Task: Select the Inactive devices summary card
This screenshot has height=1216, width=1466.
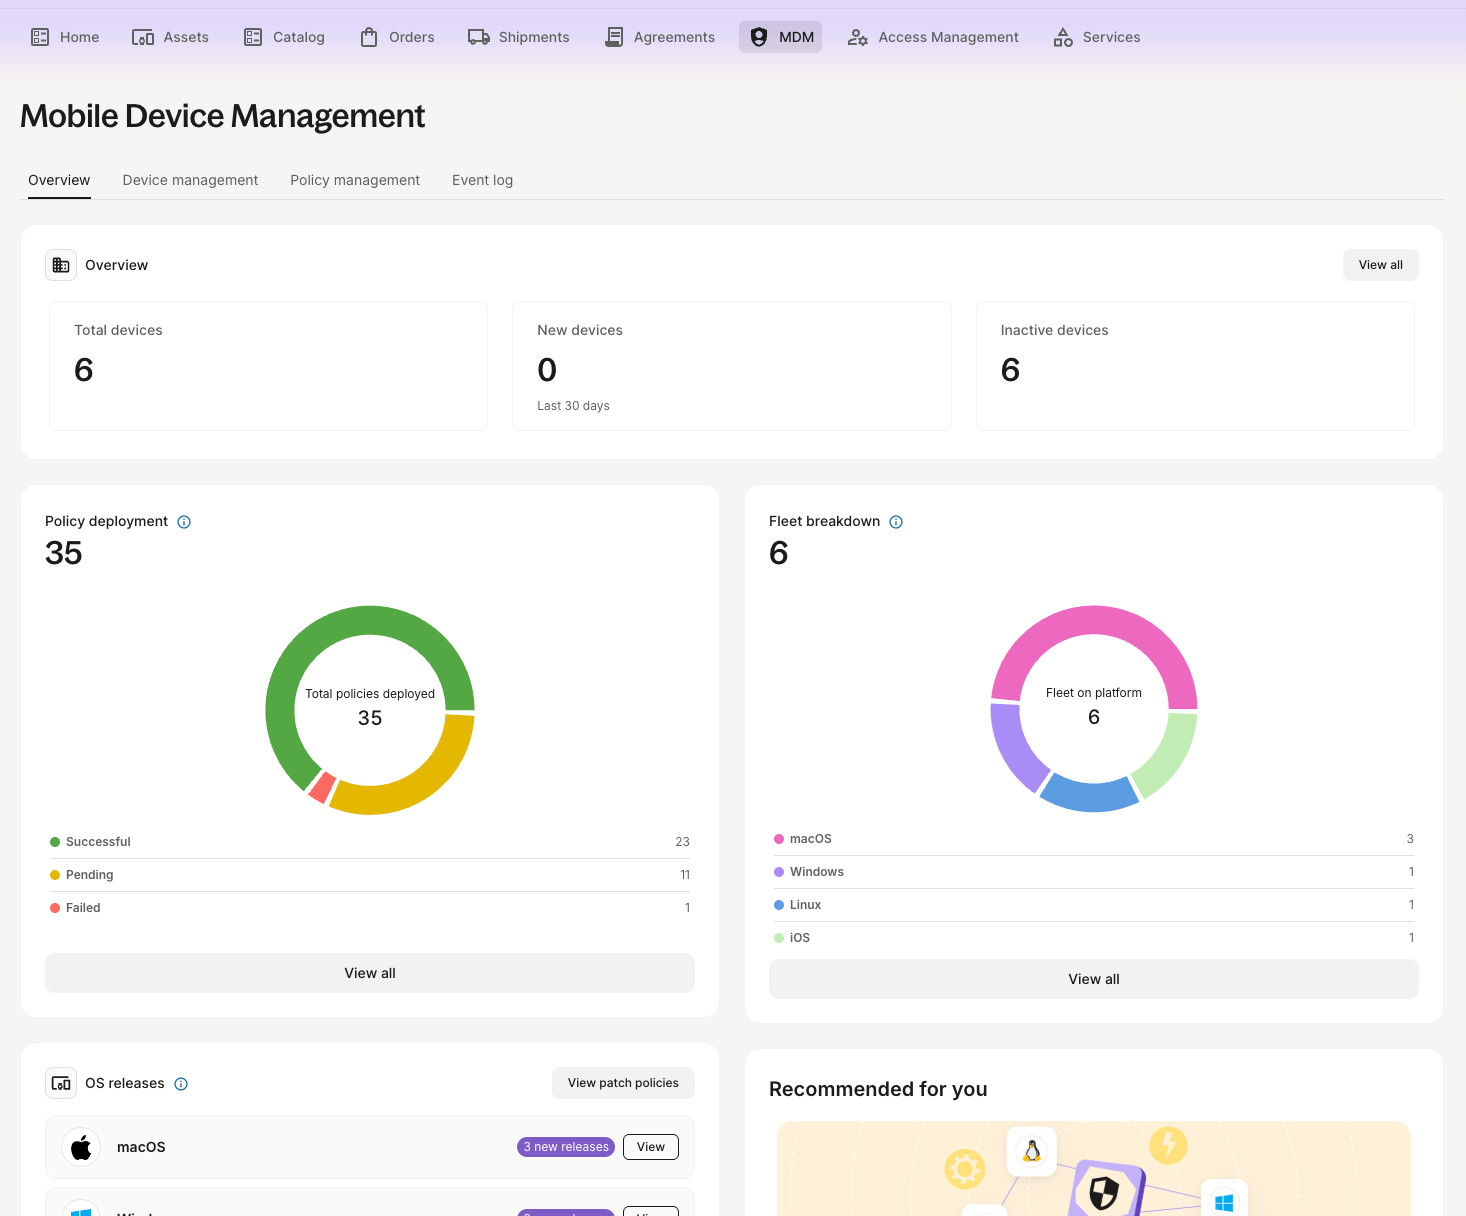Action: point(1194,366)
